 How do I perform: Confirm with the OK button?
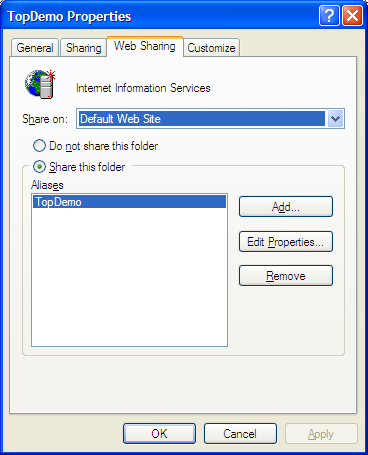tap(159, 434)
